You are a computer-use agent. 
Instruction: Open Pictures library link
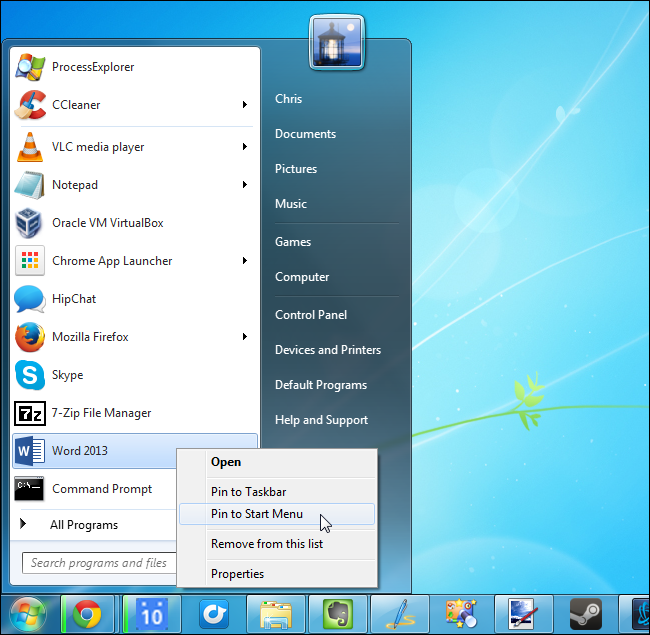(x=296, y=169)
